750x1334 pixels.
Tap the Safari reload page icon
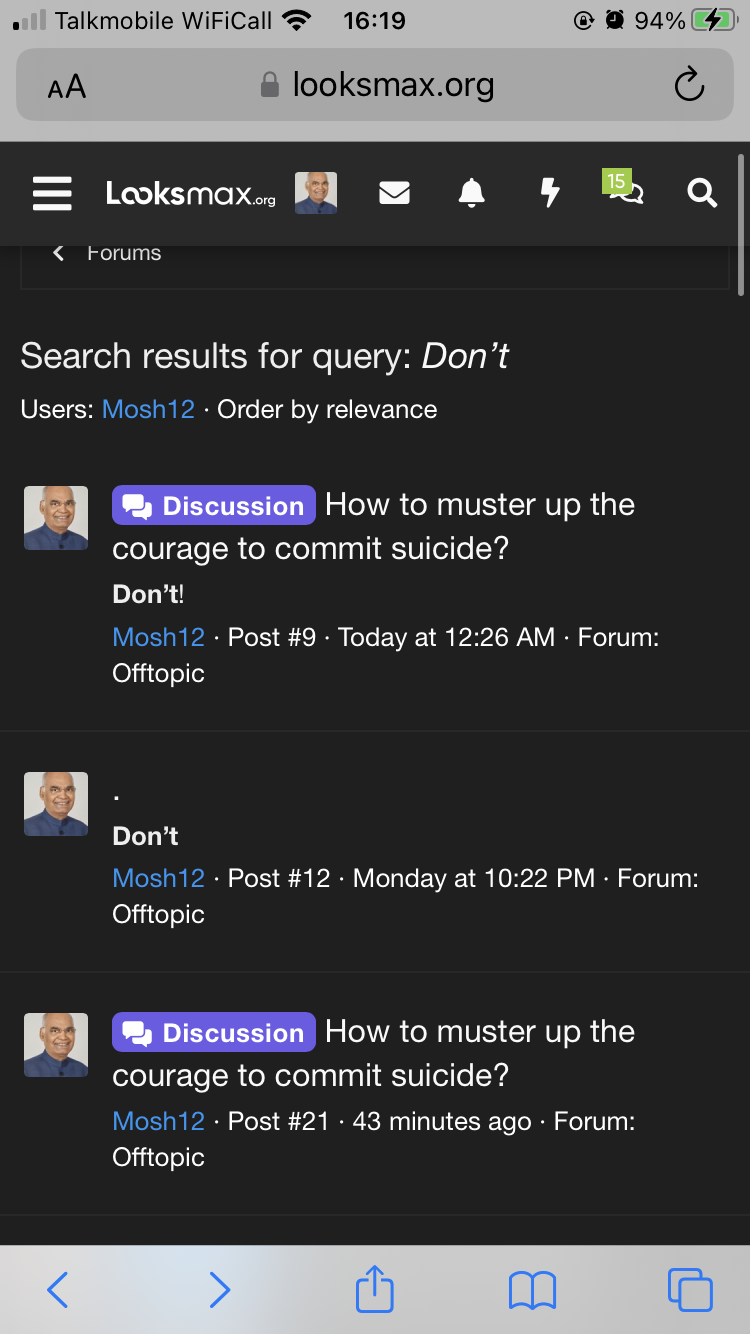(x=689, y=85)
